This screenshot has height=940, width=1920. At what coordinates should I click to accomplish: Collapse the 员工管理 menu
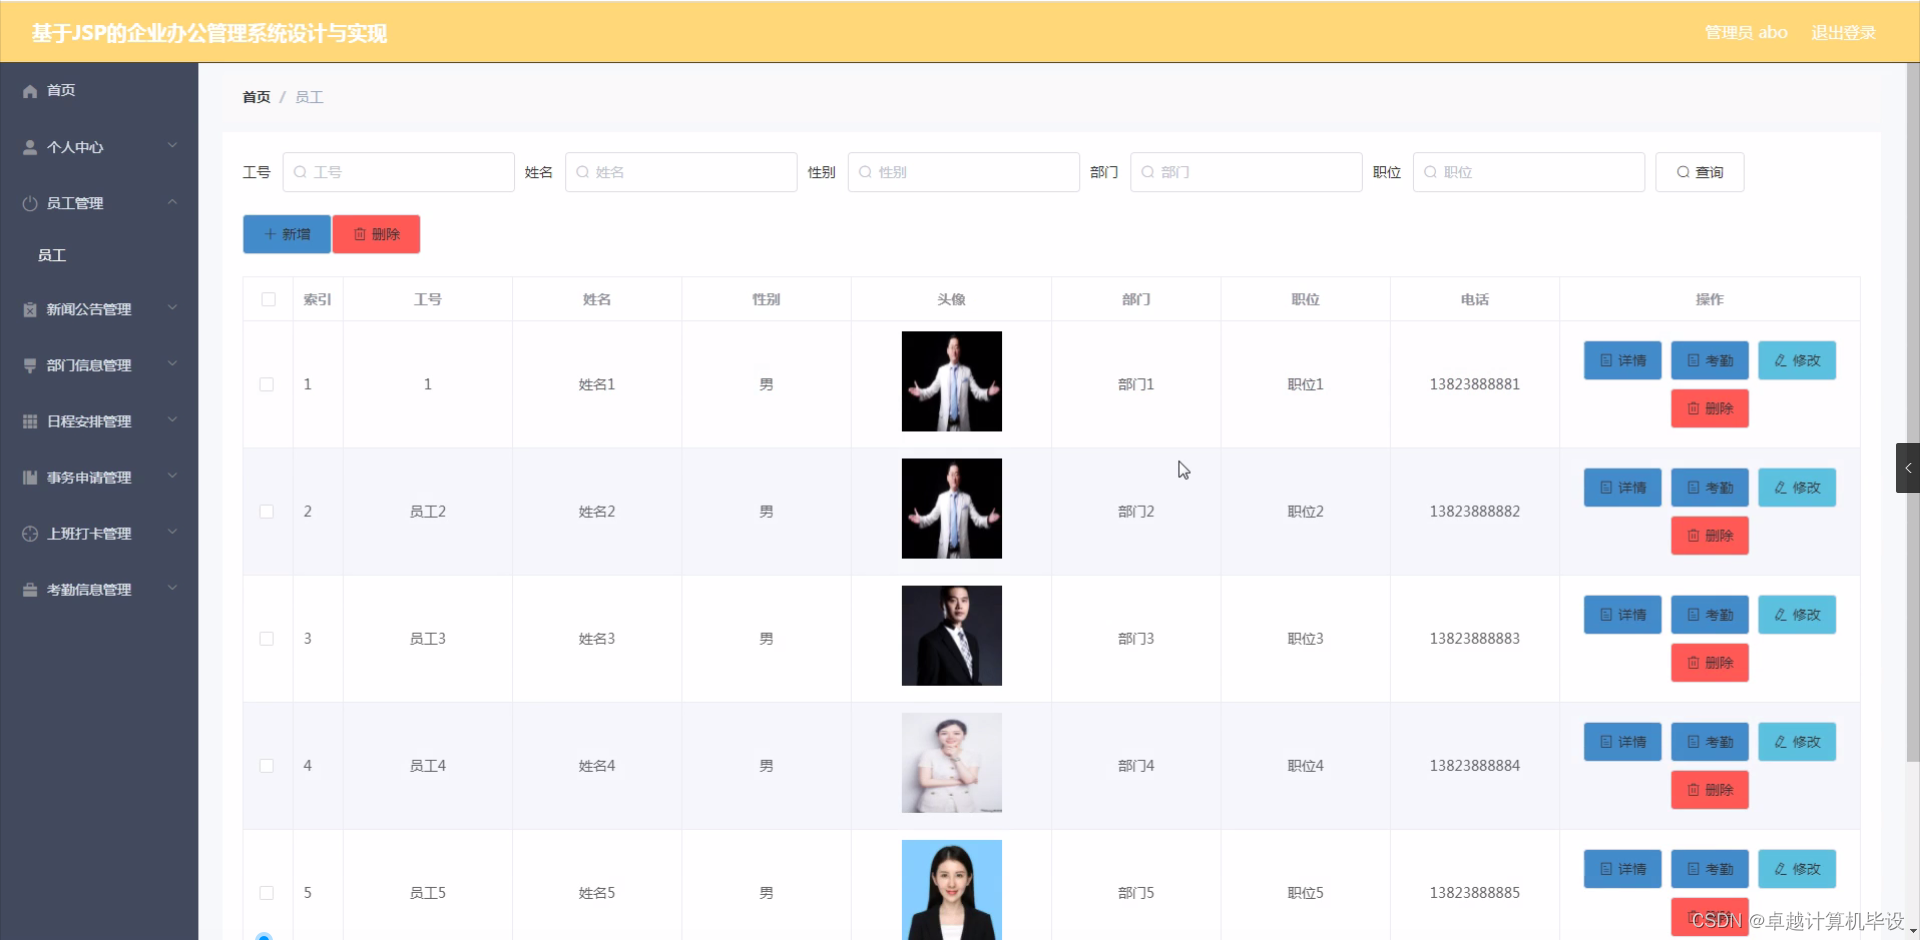(x=171, y=202)
